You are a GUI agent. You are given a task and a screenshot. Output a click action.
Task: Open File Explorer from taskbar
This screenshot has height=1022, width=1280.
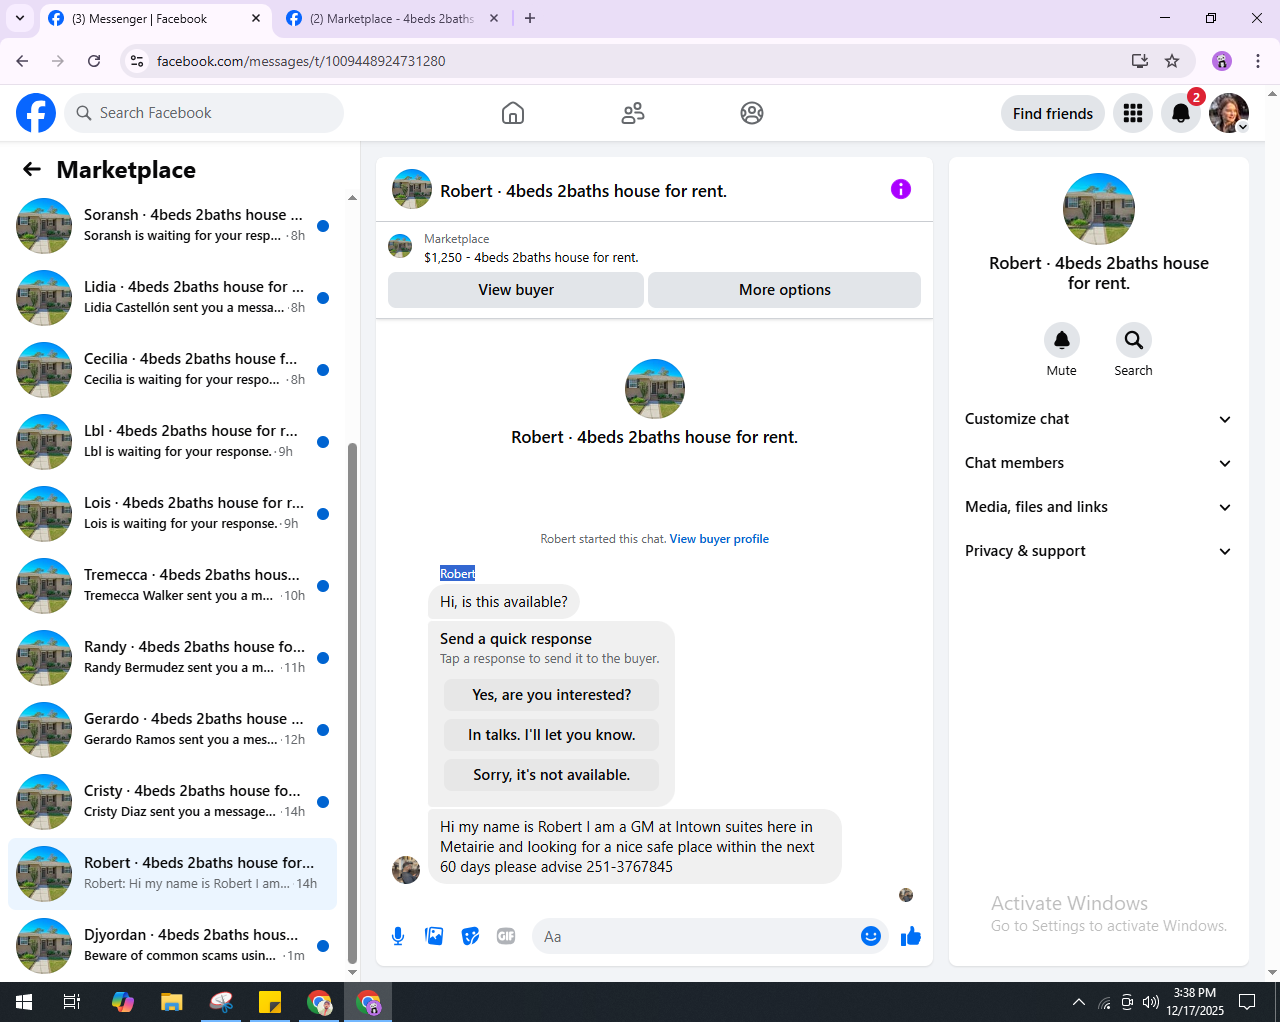[172, 1002]
